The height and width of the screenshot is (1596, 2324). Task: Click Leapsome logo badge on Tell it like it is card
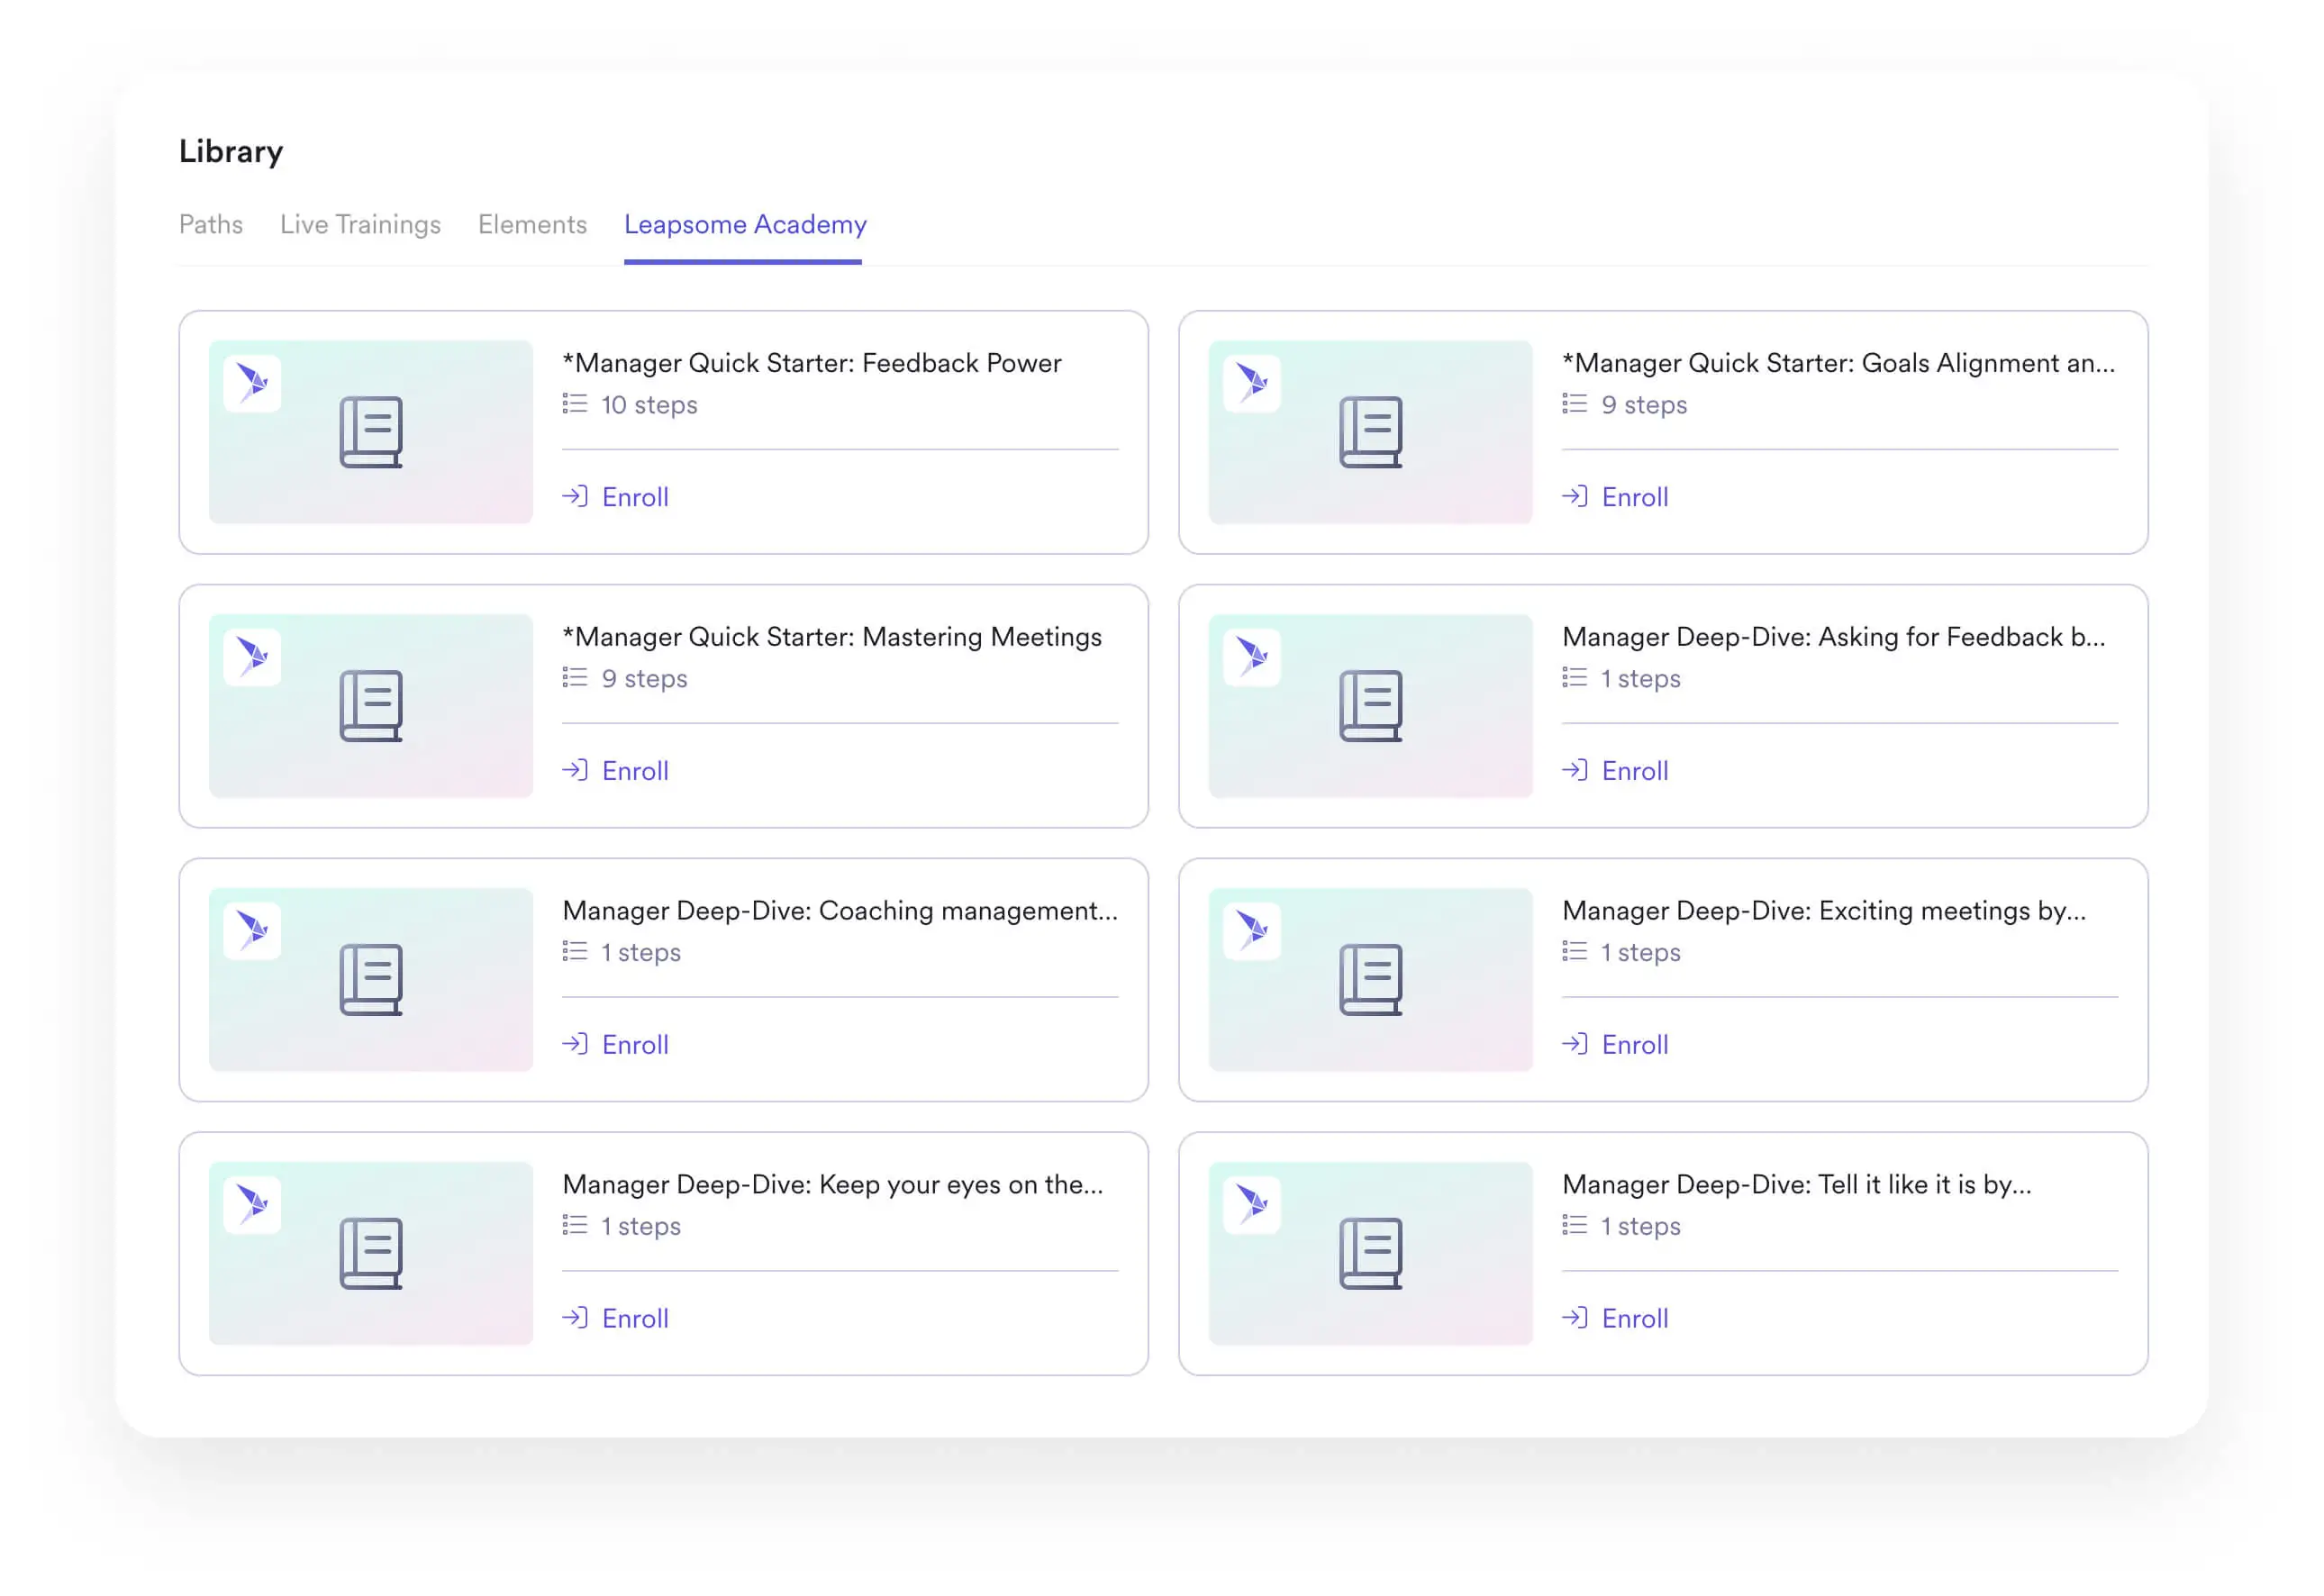click(x=1252, y=1205)
